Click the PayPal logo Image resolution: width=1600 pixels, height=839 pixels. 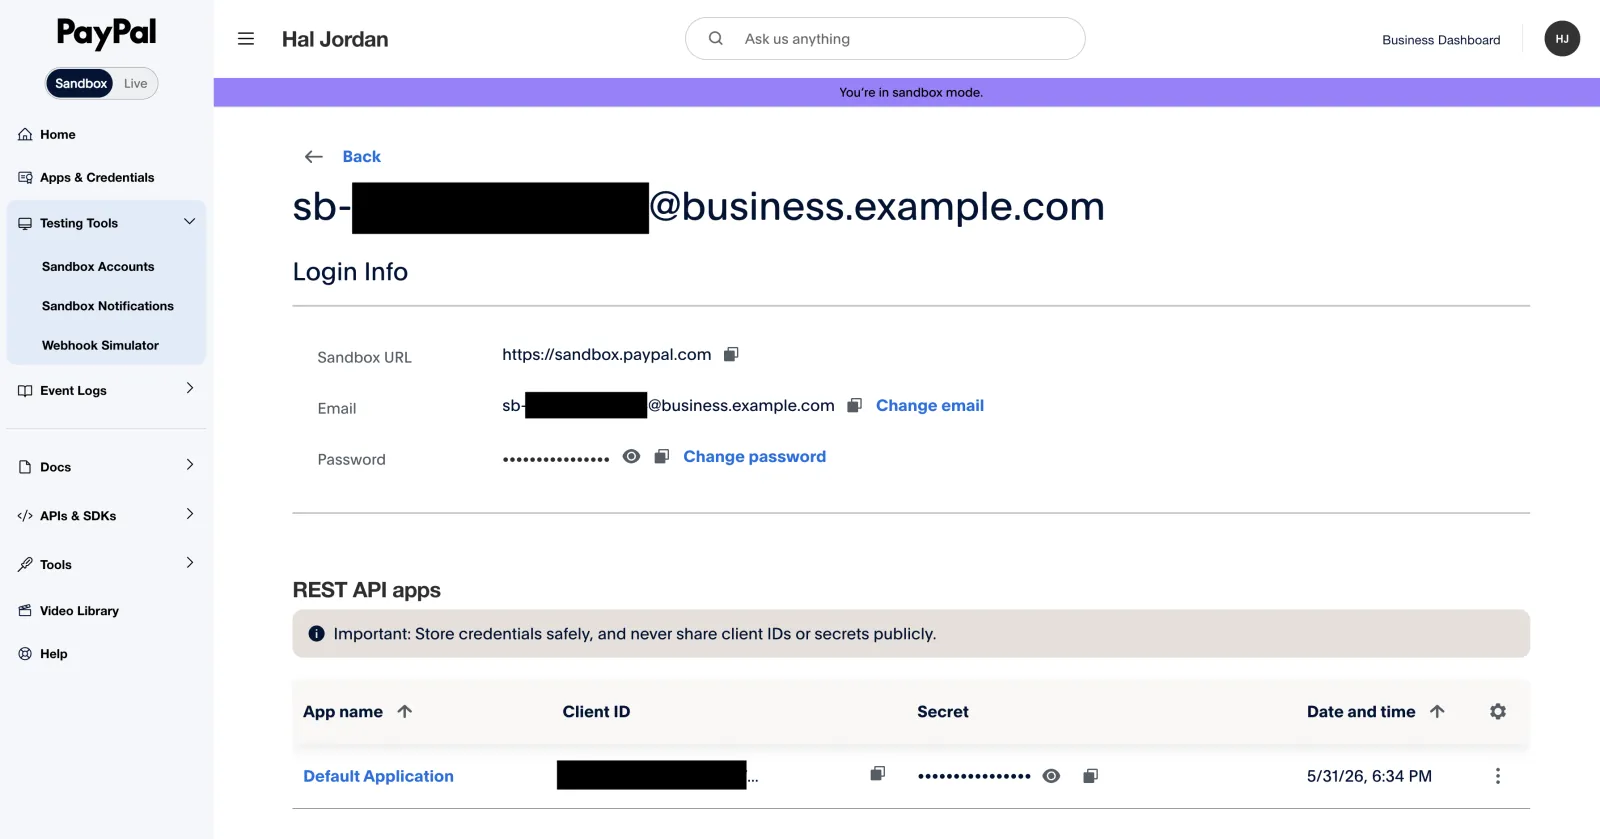pyautogui.click(x=106, y=33)
